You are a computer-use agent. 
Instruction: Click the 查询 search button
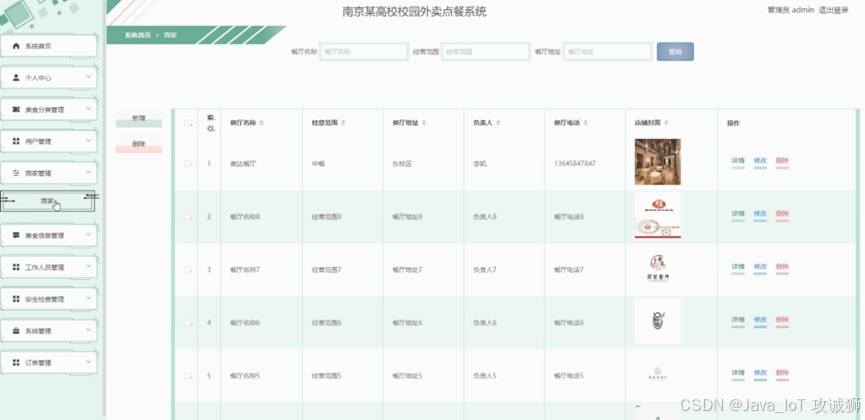tap(675, 52)
